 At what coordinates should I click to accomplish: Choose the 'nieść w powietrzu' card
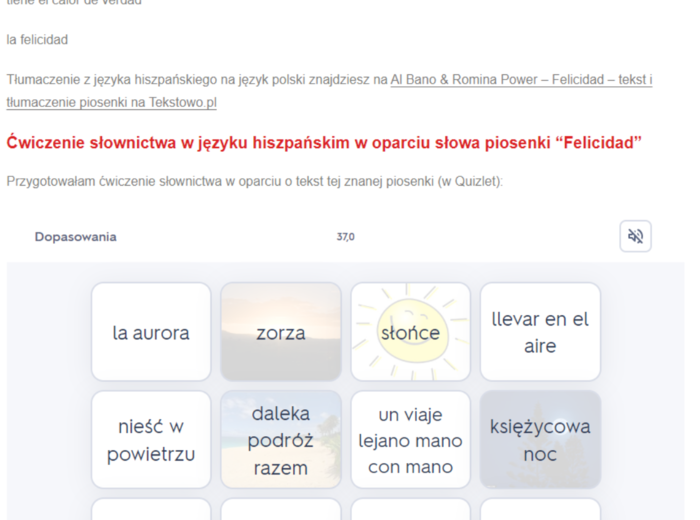point(151,440)
